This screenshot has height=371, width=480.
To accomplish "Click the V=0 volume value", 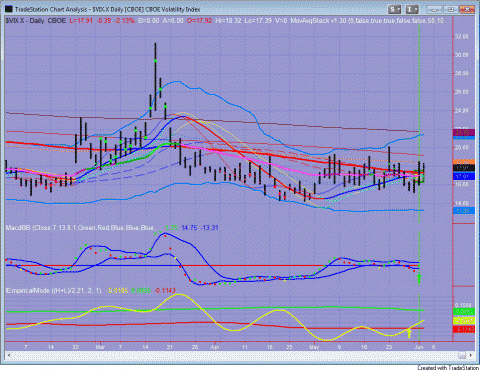I will 281,21.
